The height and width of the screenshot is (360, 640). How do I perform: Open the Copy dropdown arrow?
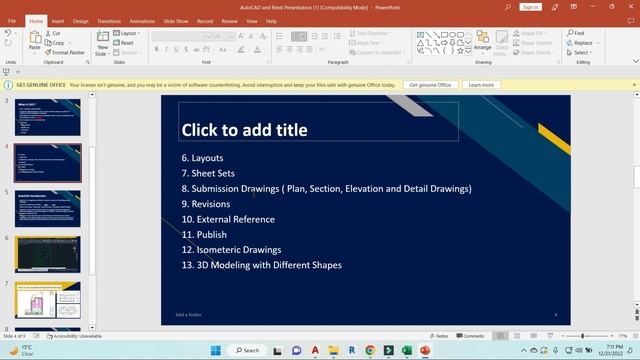pos(69,43)
